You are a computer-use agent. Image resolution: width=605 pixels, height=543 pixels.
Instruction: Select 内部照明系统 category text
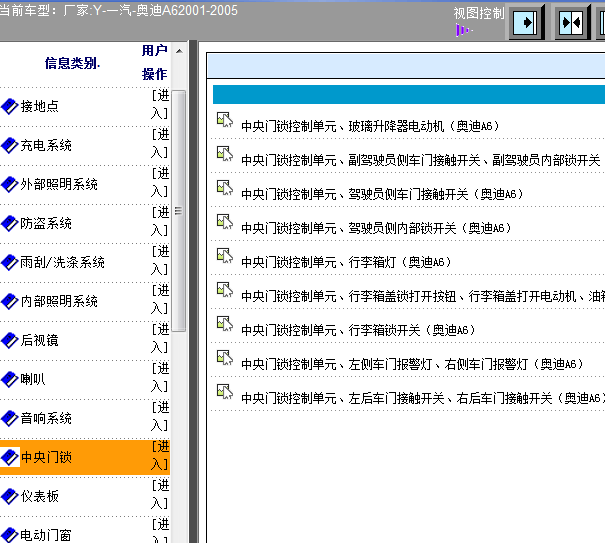tap(59, 301)
